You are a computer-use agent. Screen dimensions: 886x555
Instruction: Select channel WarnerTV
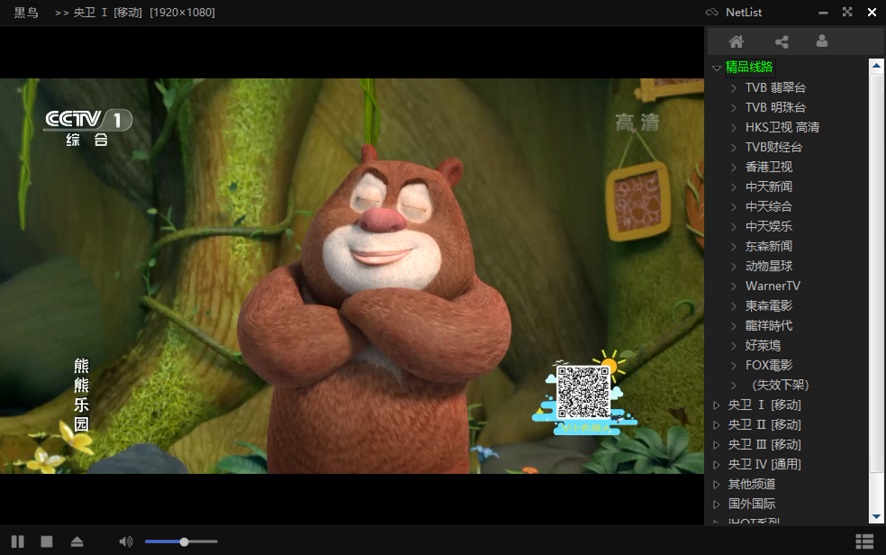click(x=772, y=285)
